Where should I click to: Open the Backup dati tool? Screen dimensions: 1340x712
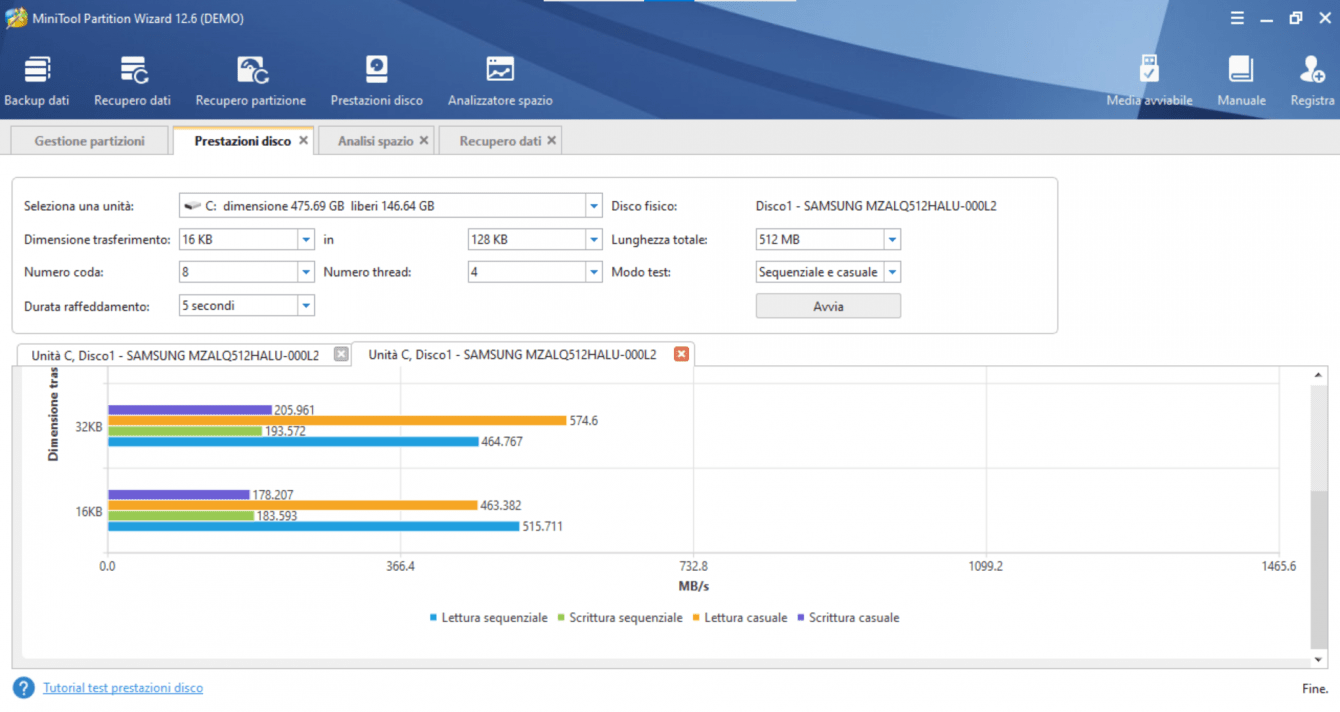click(37, 82)
